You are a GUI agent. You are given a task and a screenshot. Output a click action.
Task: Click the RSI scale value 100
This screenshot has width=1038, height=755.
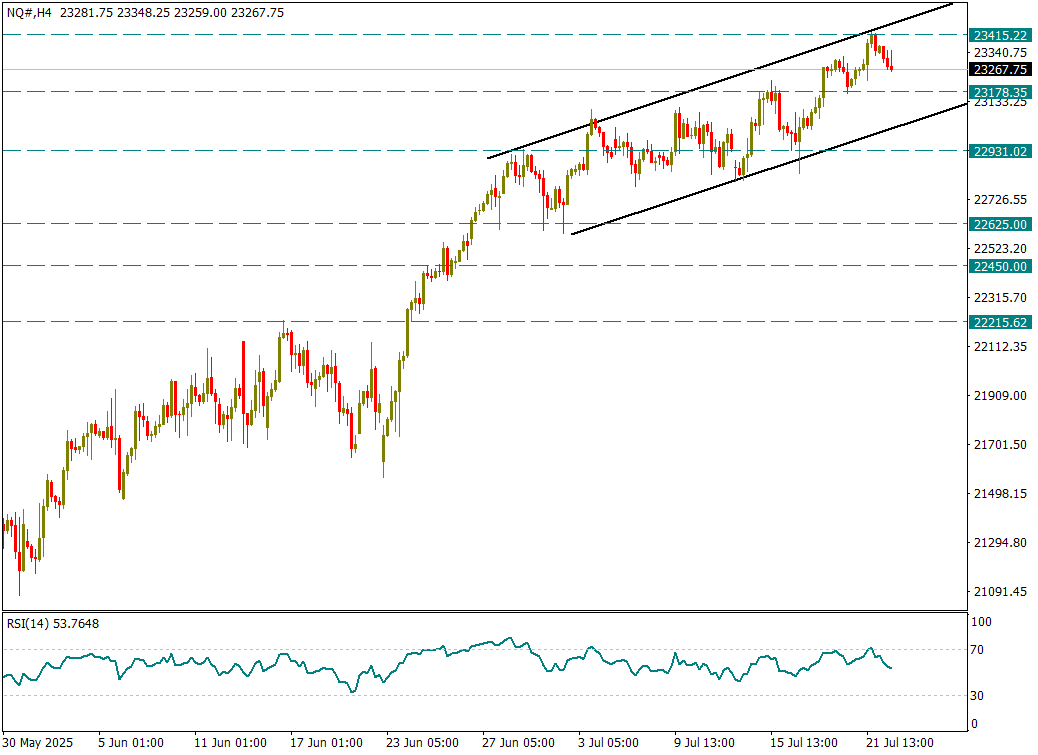tap(980, 622)
